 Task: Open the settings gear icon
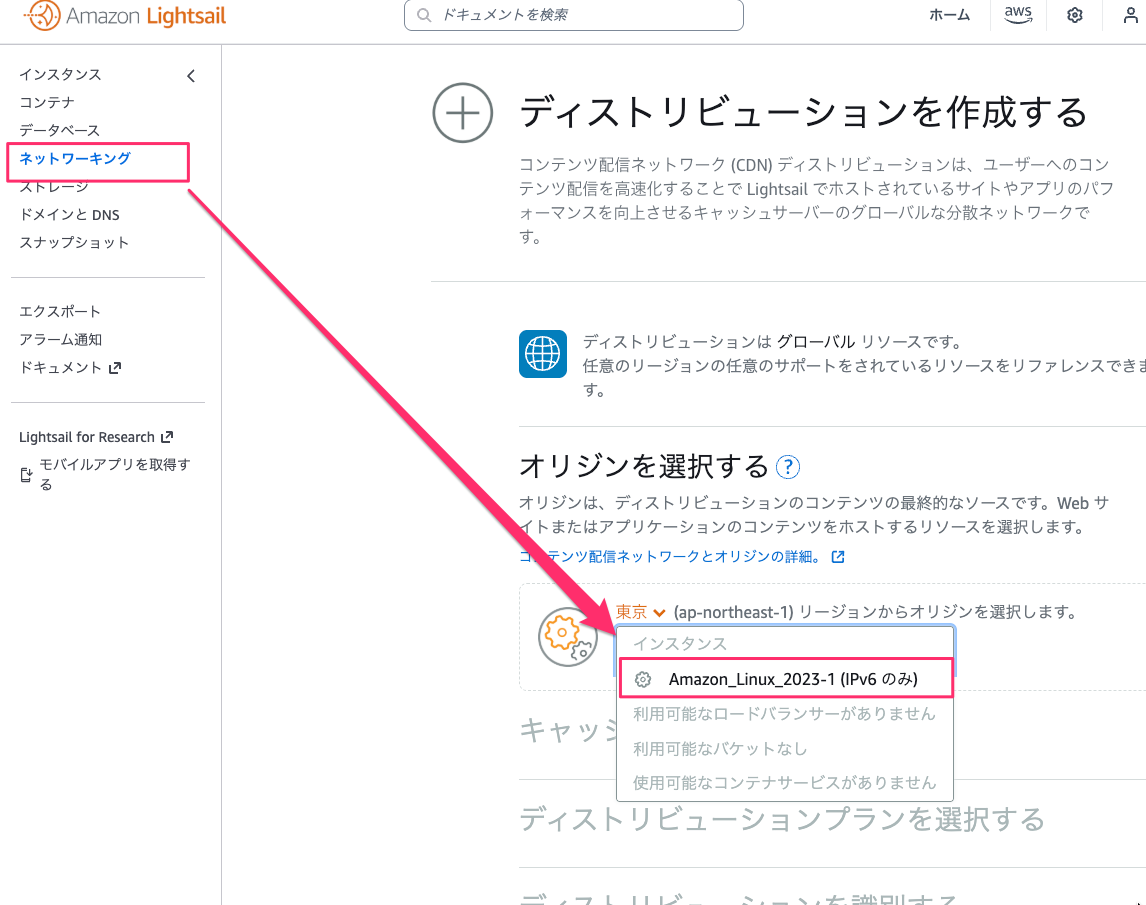click(x=1074, y=15)
